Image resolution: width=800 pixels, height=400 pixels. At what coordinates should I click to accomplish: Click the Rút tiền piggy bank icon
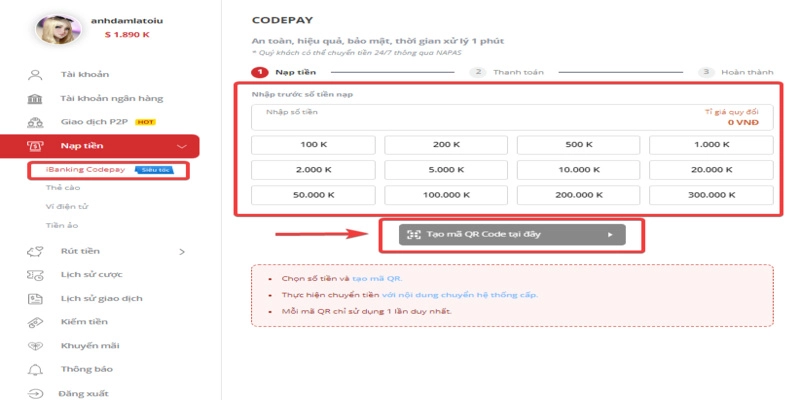tap(35, 252)
